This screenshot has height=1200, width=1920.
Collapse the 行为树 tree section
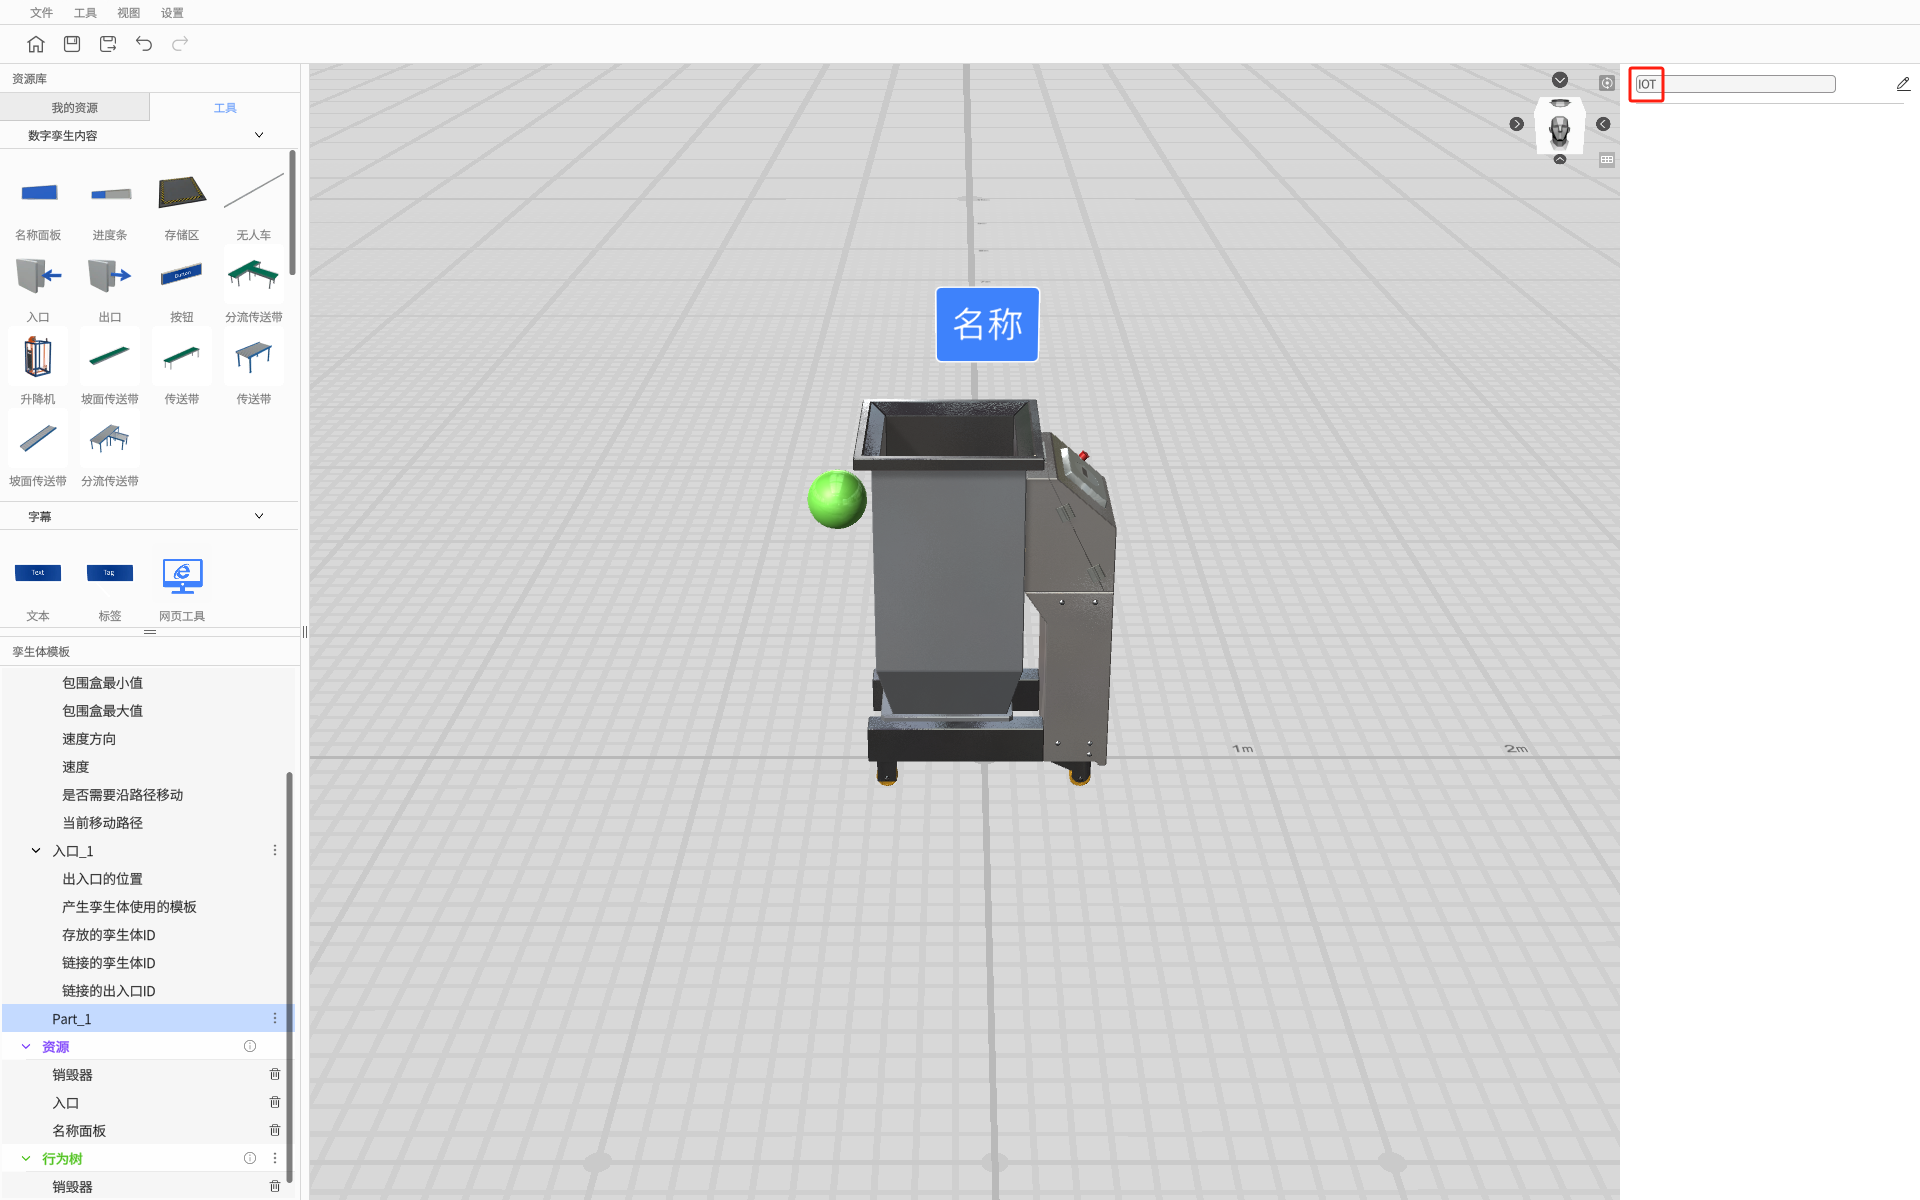[x=26, y=1158]
